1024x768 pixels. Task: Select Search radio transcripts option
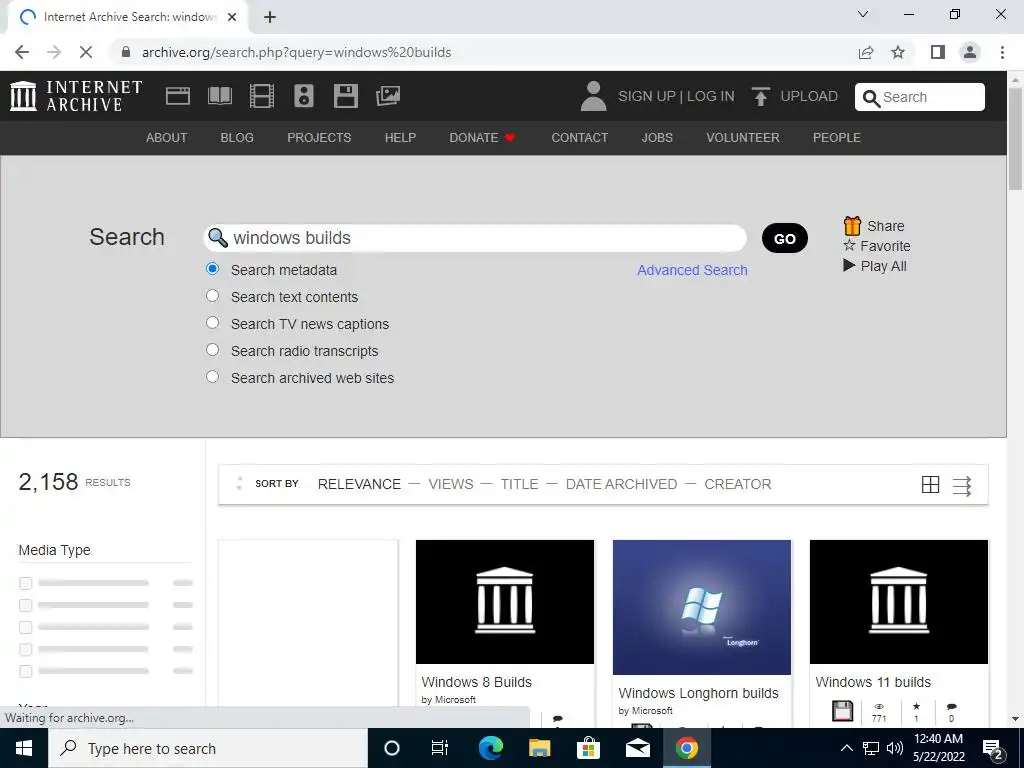tap(212, 349)
